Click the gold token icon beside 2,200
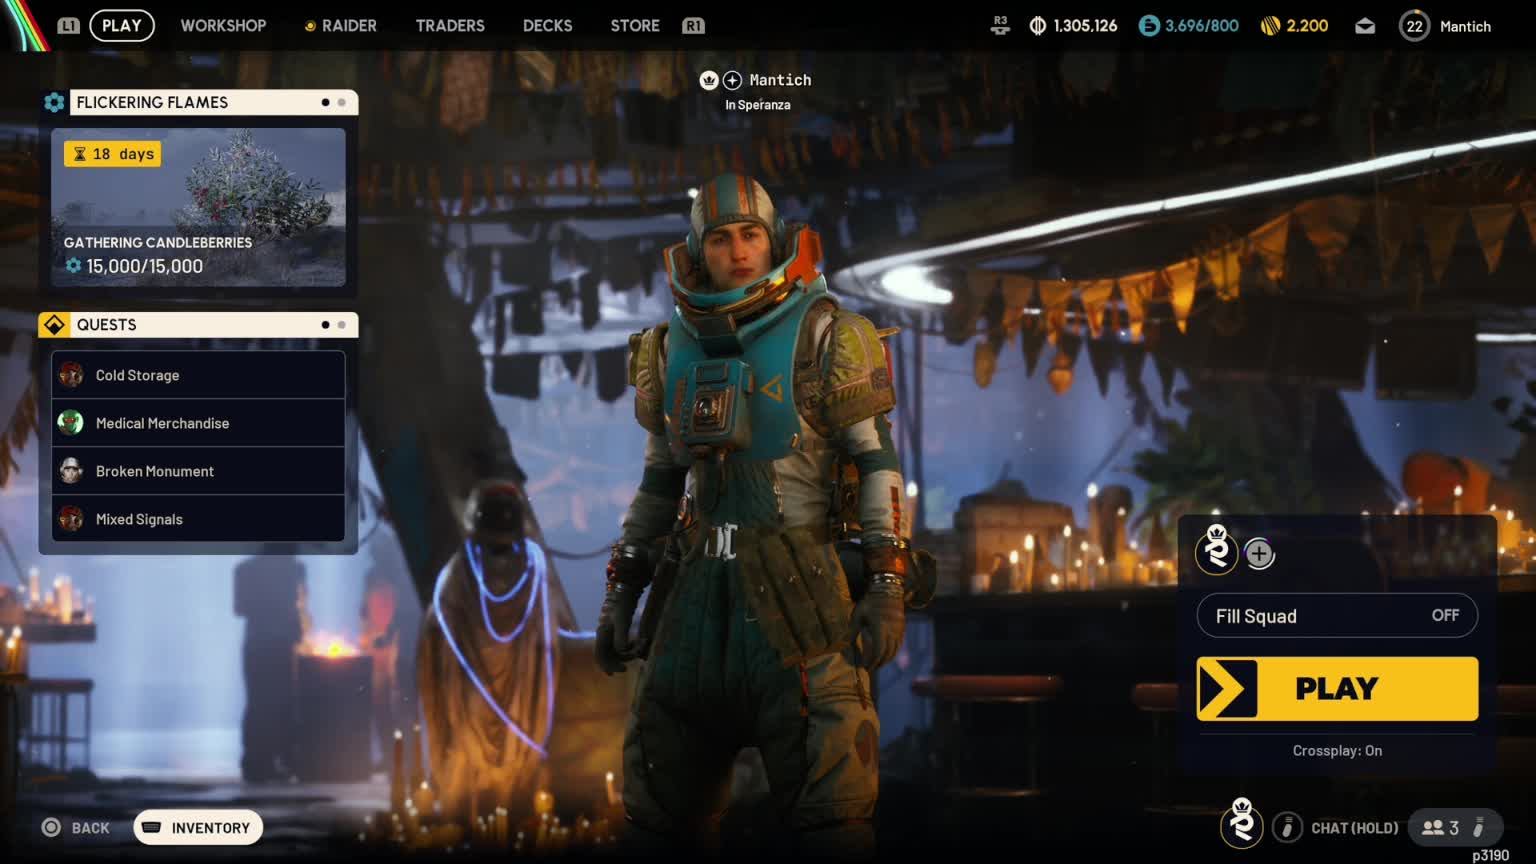Screen dimensions: 1536x864 [1270, 26]
